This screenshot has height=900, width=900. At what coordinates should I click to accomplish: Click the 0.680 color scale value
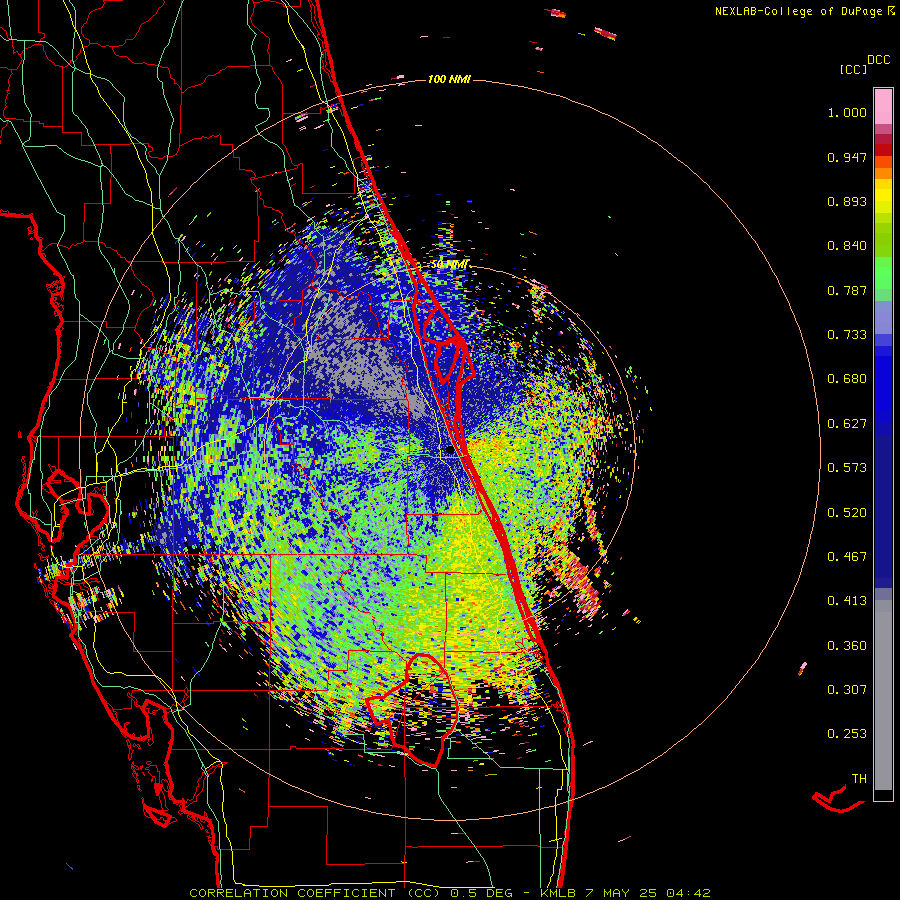pyautogui.click(x=847, y=379)
